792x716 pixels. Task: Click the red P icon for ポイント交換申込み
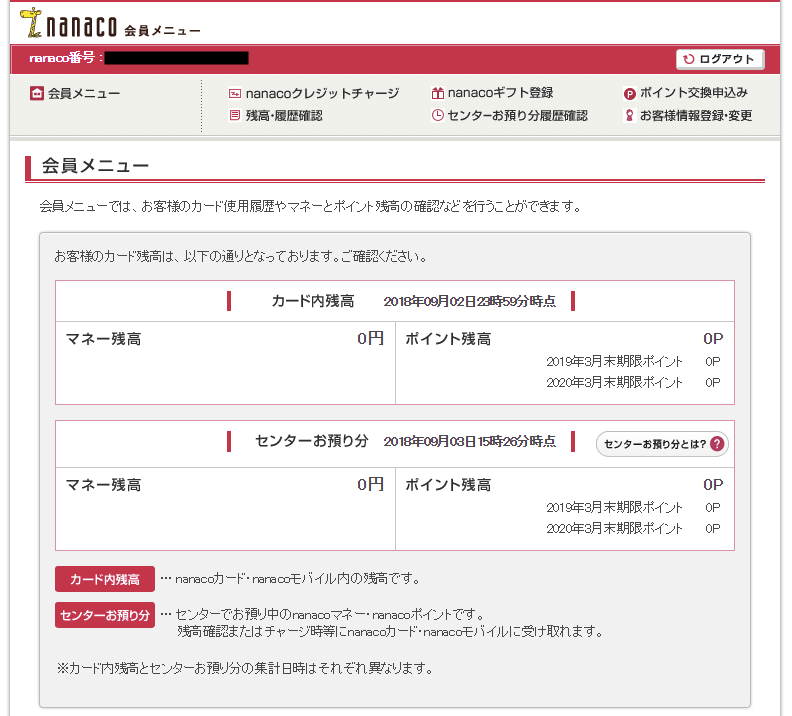[629, 93]
